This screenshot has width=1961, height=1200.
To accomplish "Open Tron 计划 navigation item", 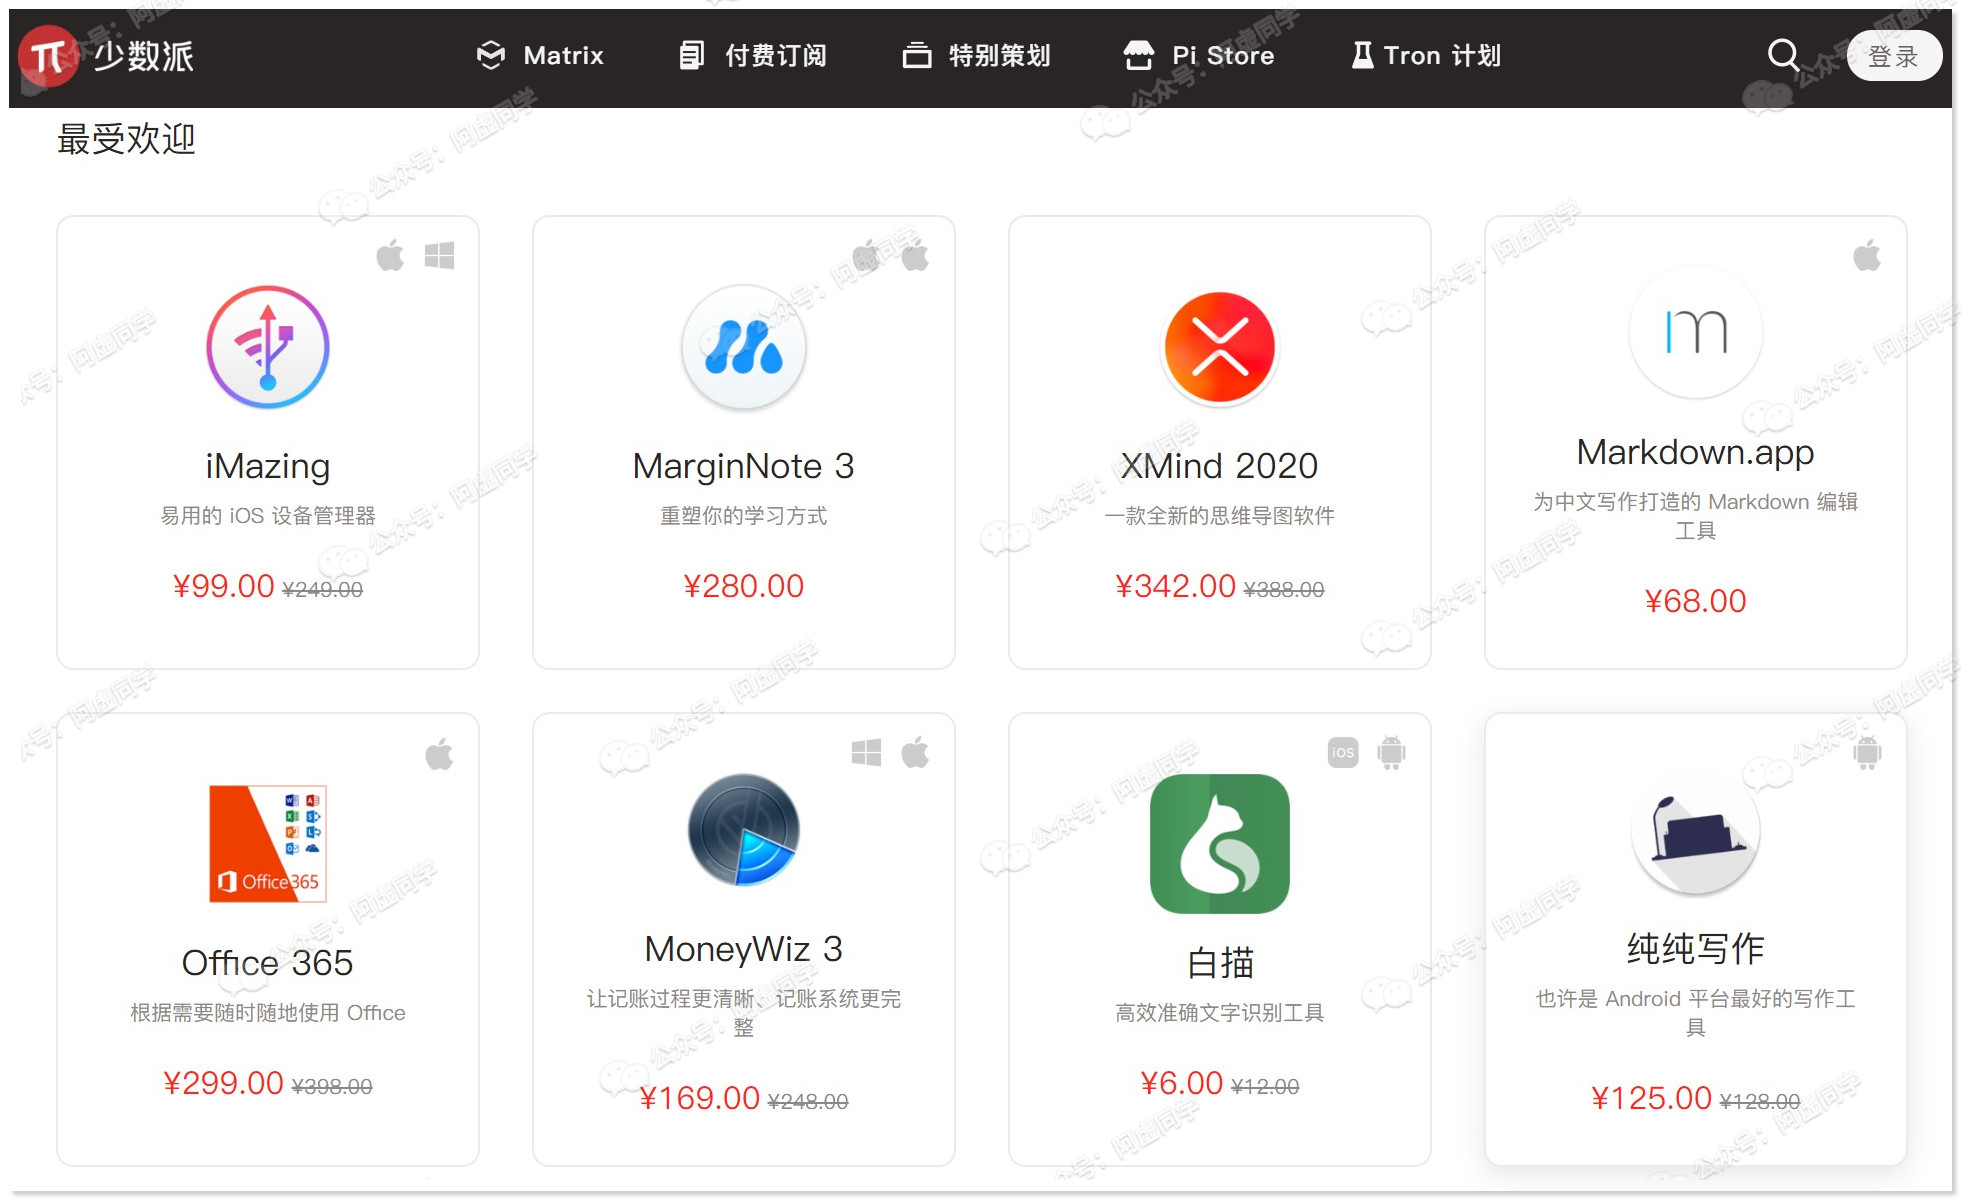I will pyautogui.click(x=1426, y=56).
